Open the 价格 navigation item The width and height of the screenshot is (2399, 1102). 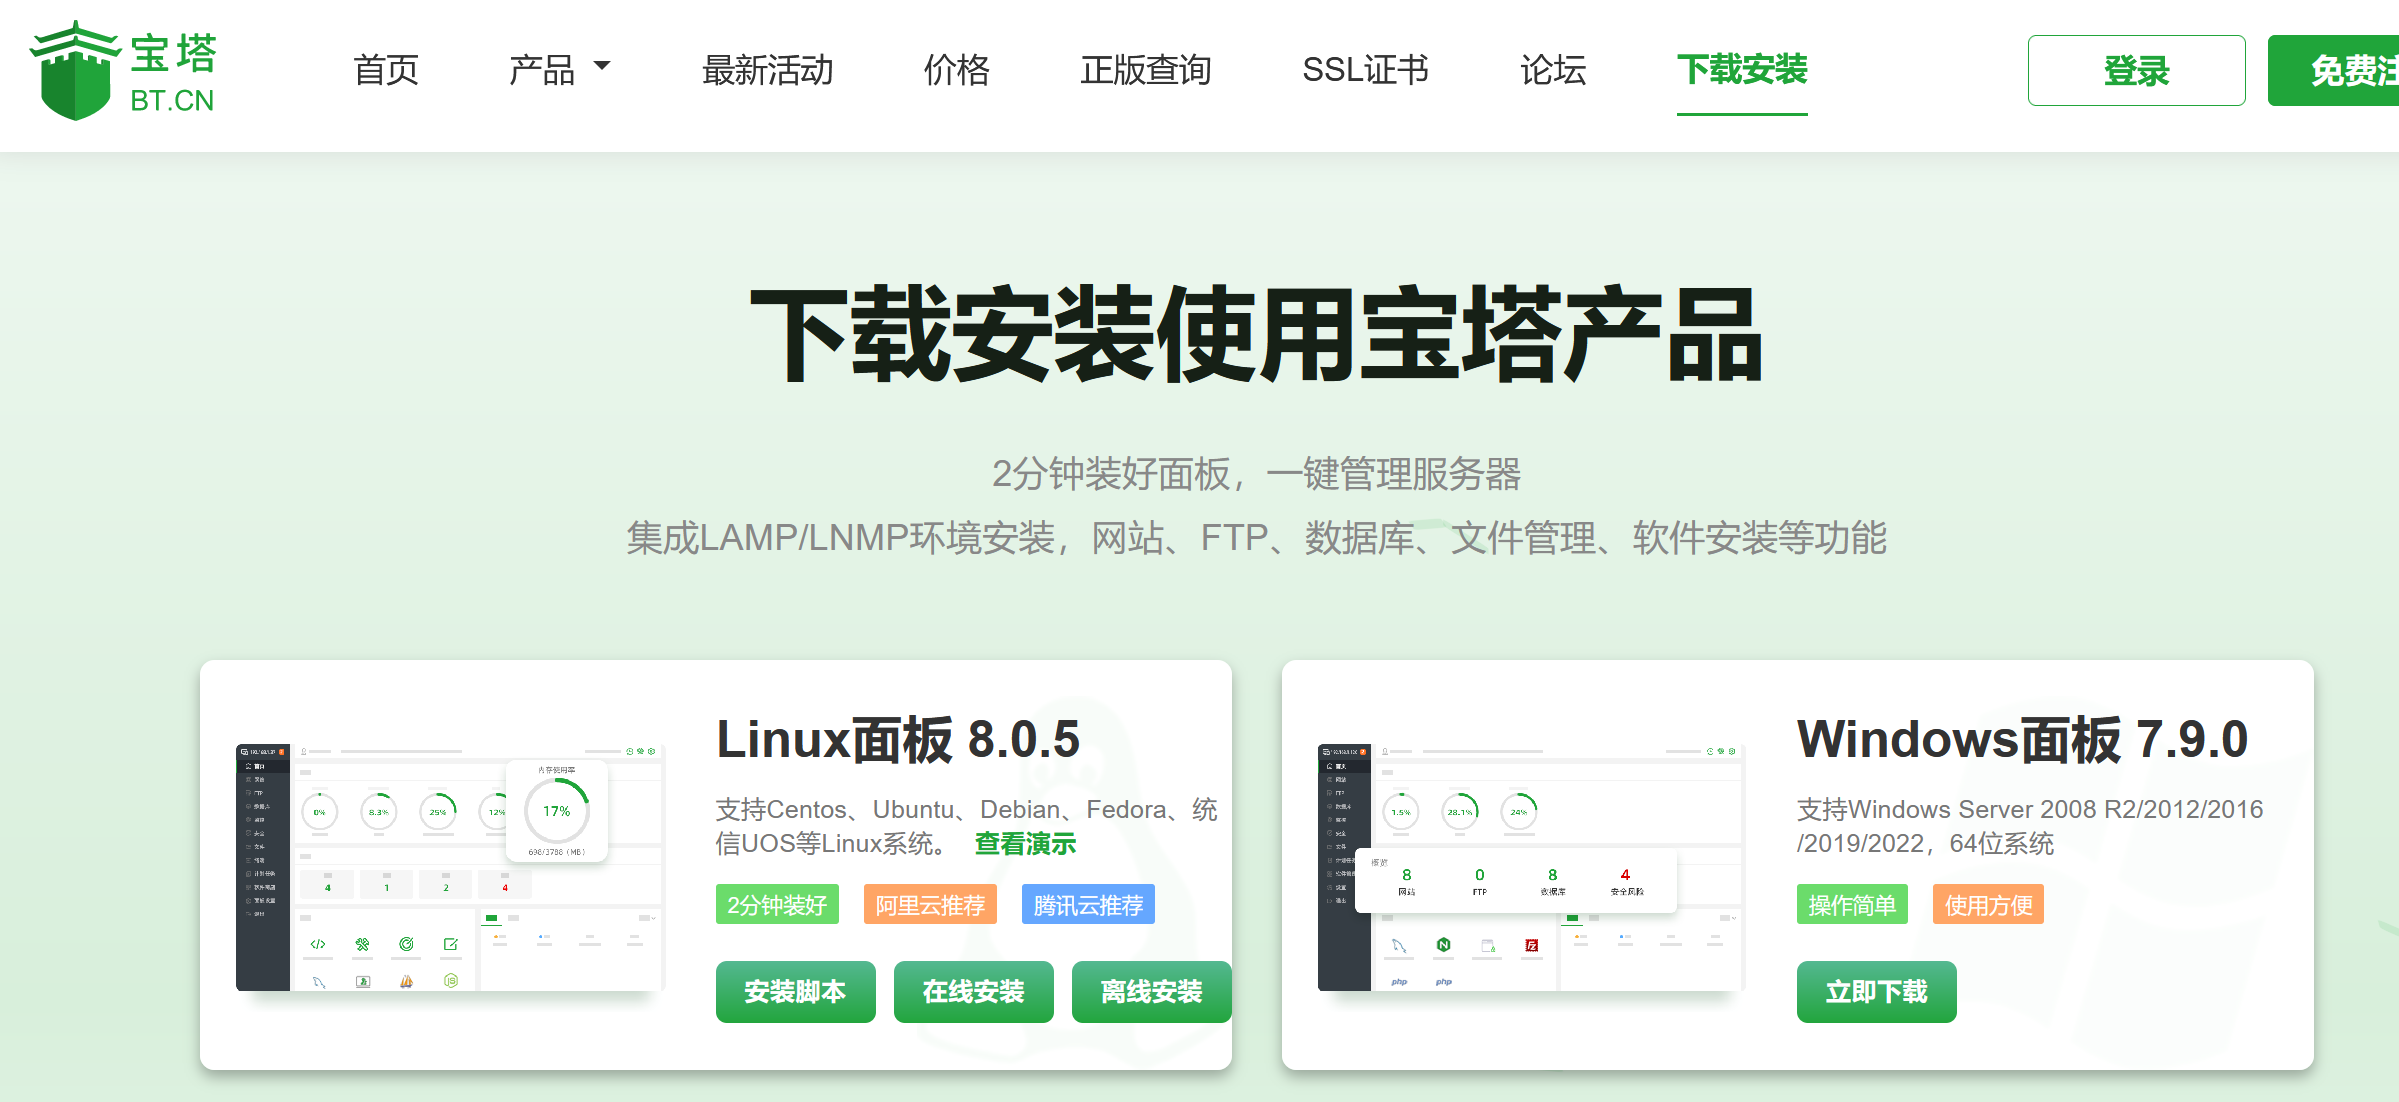click(956, 70)
